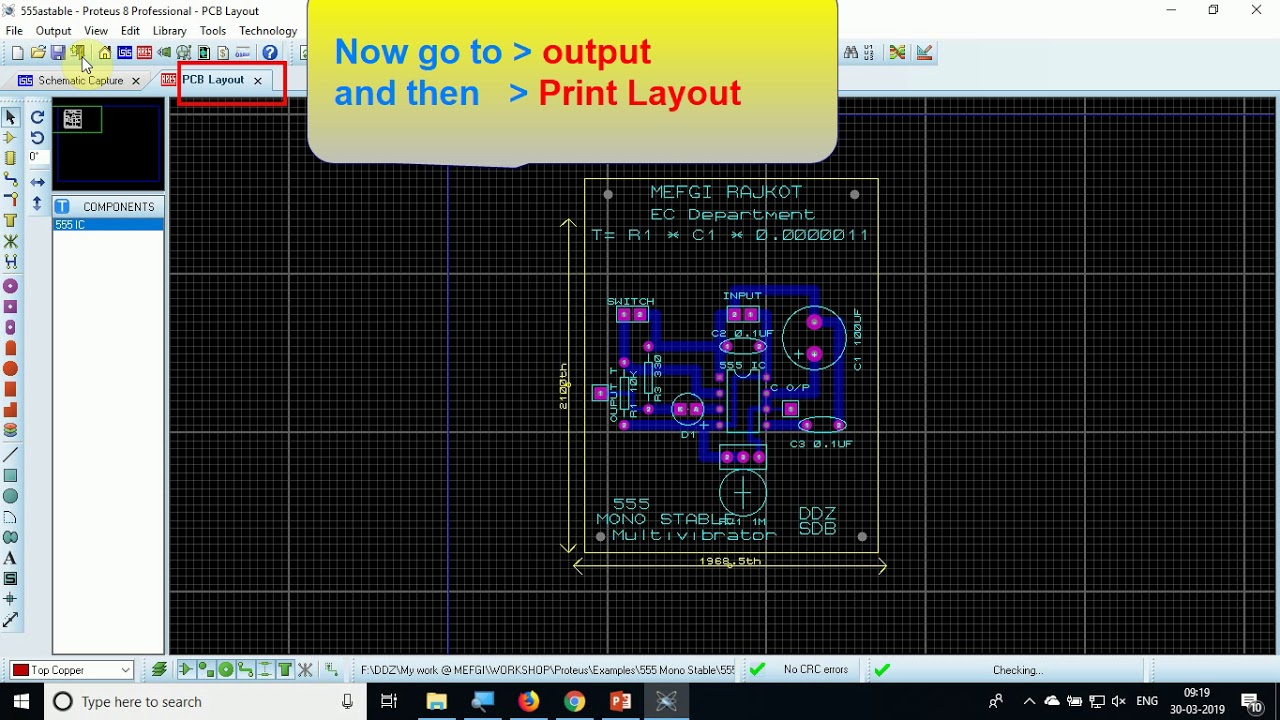The height and width of the screenshot is (720, 1280).
Task: Select Connectivity Highlight tool
Action: click(10, 262)
